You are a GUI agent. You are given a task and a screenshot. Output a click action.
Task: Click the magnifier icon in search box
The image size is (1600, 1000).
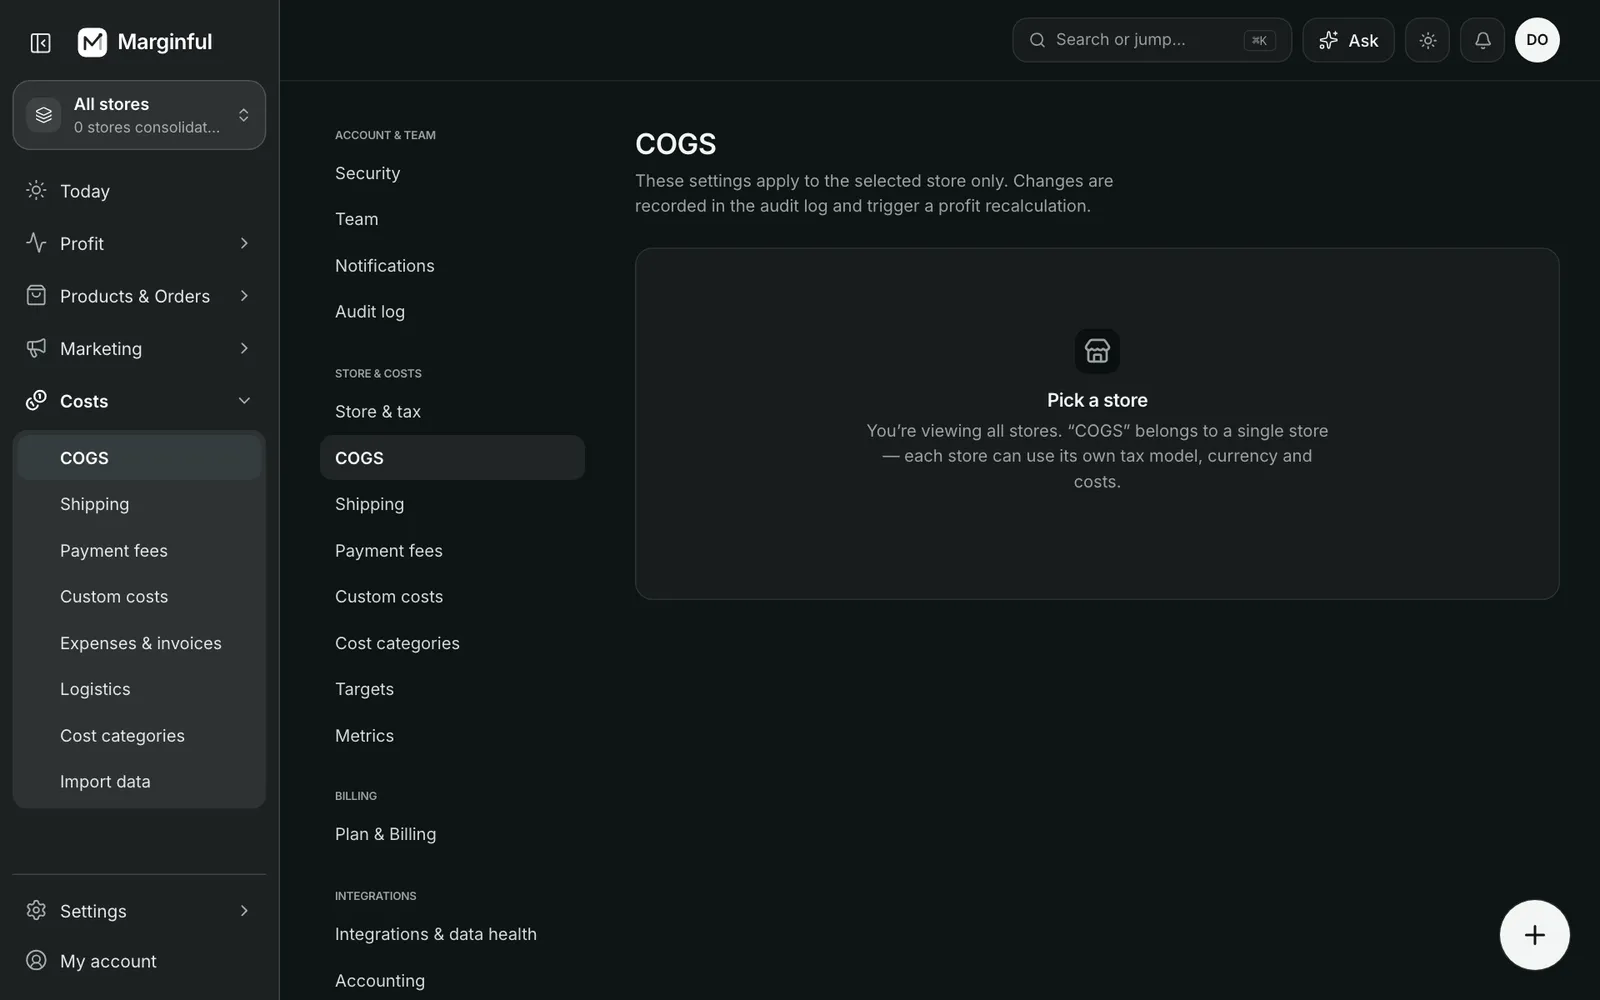pyautogui.click(x=1037, y=40)
